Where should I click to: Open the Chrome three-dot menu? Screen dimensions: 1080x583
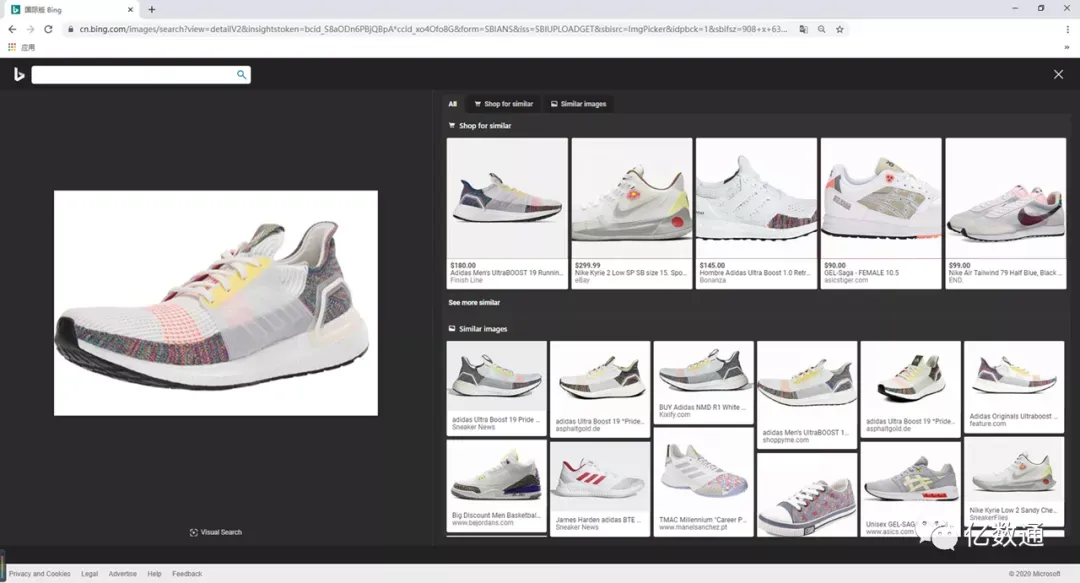(x=1067, y=29)
